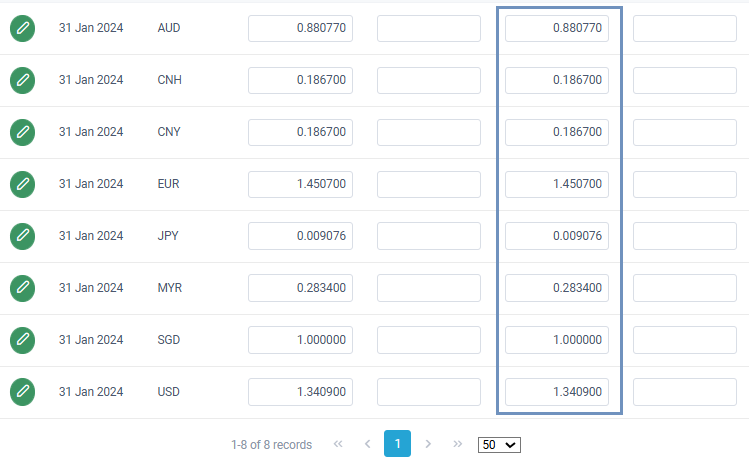Edit the CNH exchange rate row
Image resolution: width=751 pixels, height=471 pixels.
(x=22, y=80)
